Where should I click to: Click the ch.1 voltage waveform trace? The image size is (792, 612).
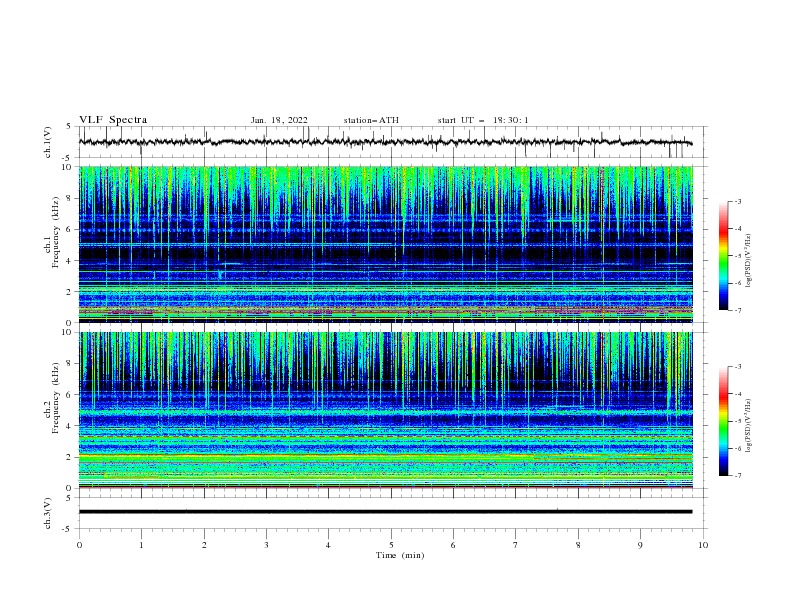click(x=385, y=142)
